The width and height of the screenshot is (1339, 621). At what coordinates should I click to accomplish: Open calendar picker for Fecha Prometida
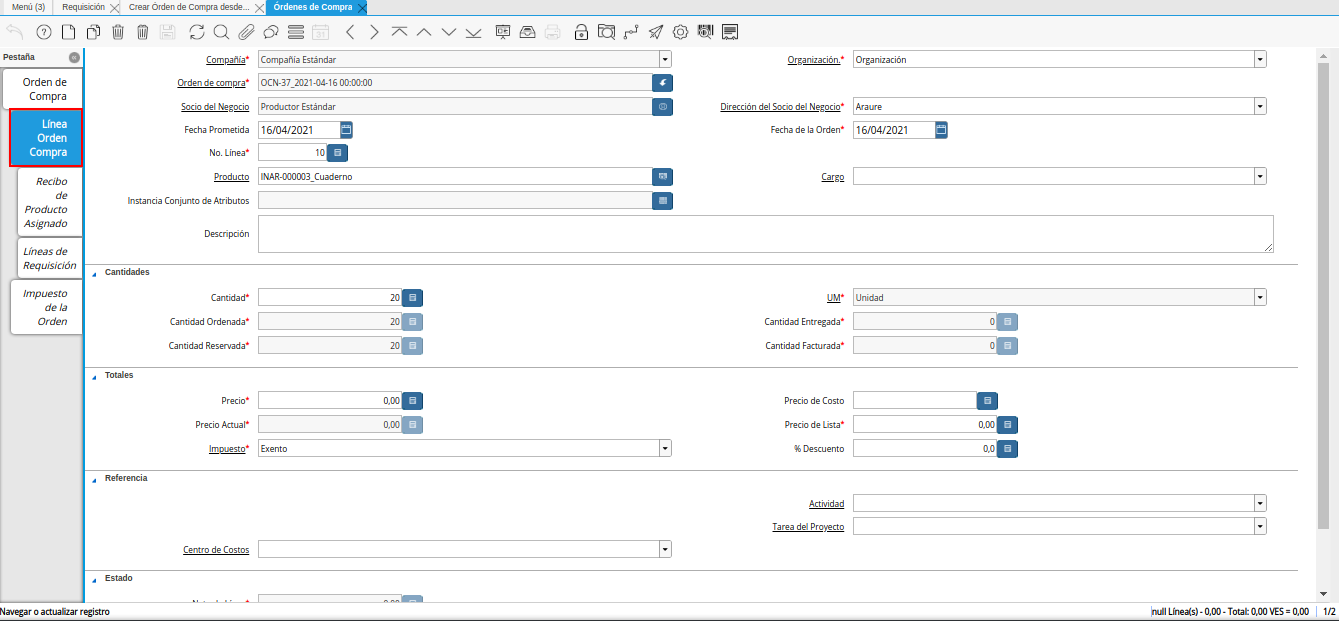tap(346, 130)
